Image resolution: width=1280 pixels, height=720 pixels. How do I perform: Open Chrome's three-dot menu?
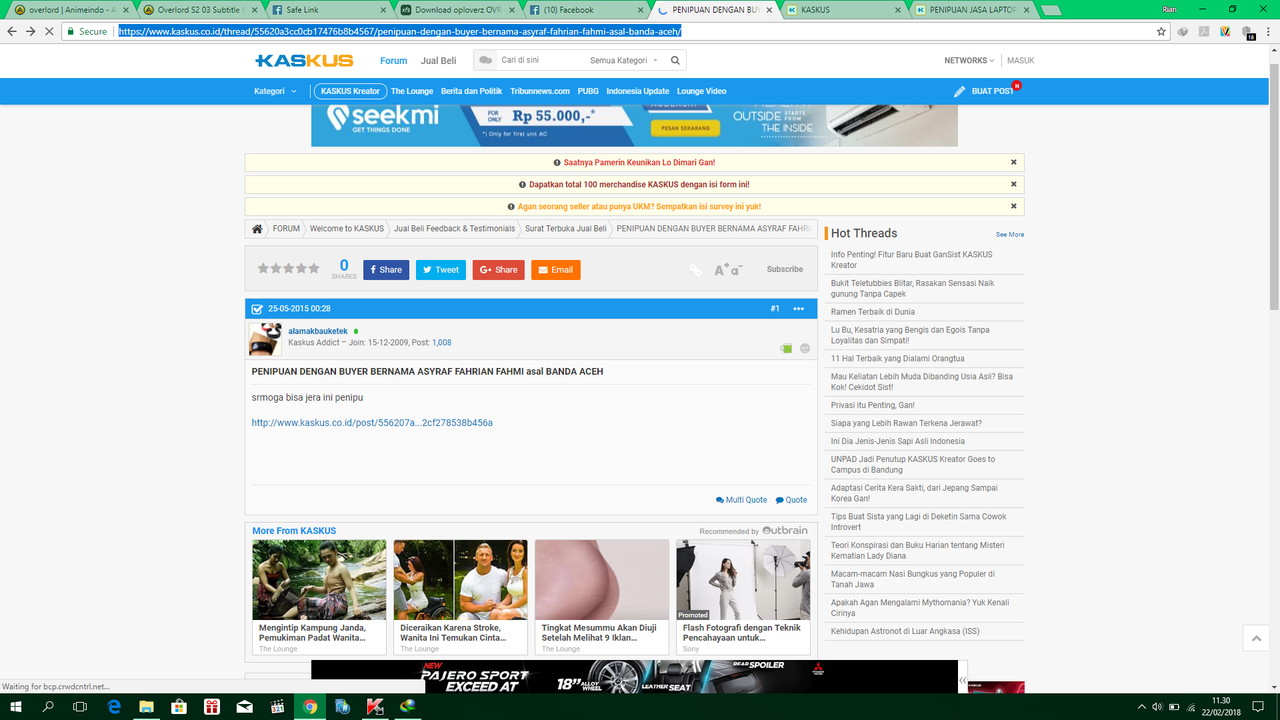click(x=1267, y=32)
